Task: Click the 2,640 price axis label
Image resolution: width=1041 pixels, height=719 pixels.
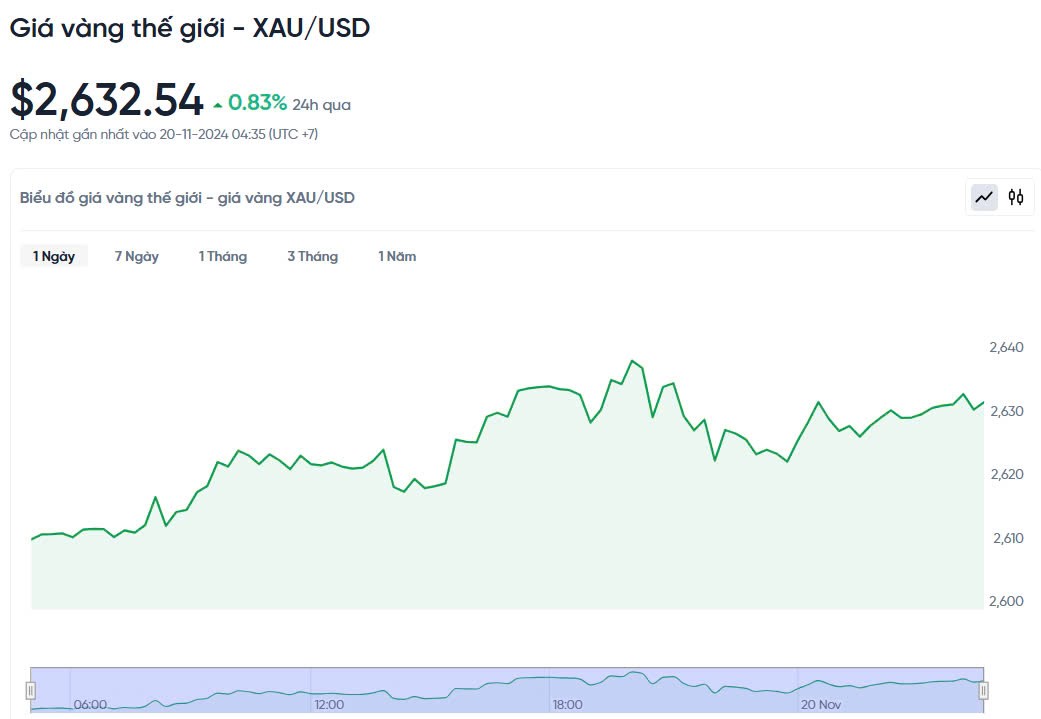Action: (x=1007, y=347)
